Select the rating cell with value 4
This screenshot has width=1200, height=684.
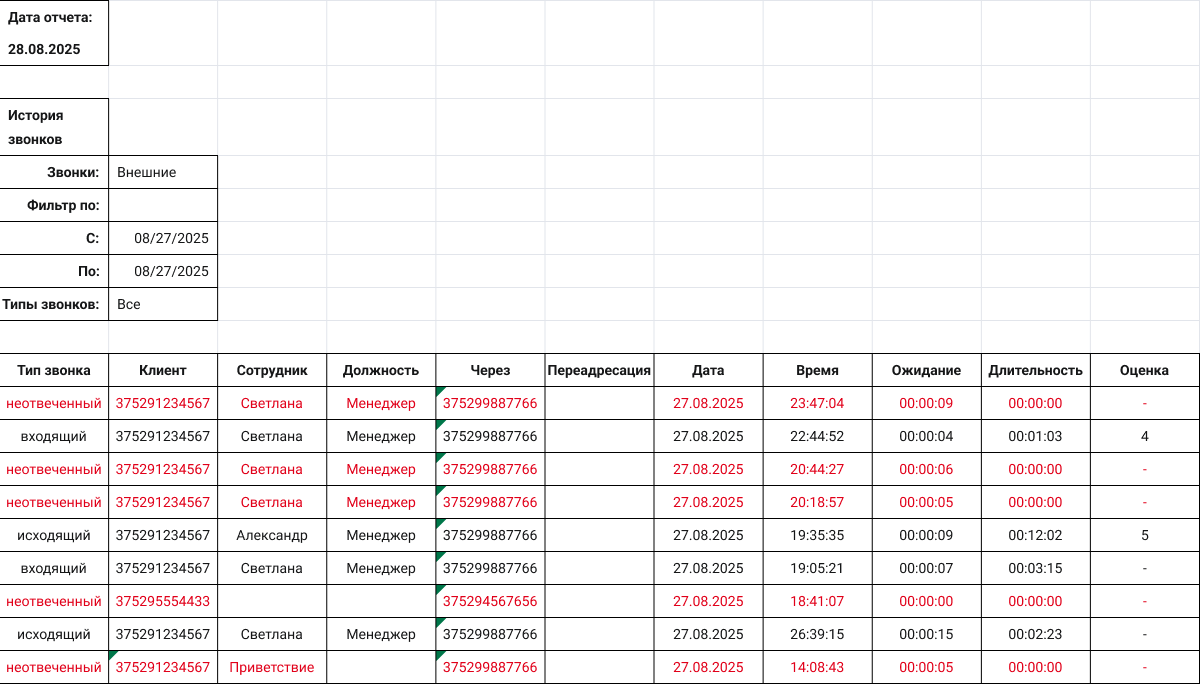pyautogui.click(x=1144, y=436)
